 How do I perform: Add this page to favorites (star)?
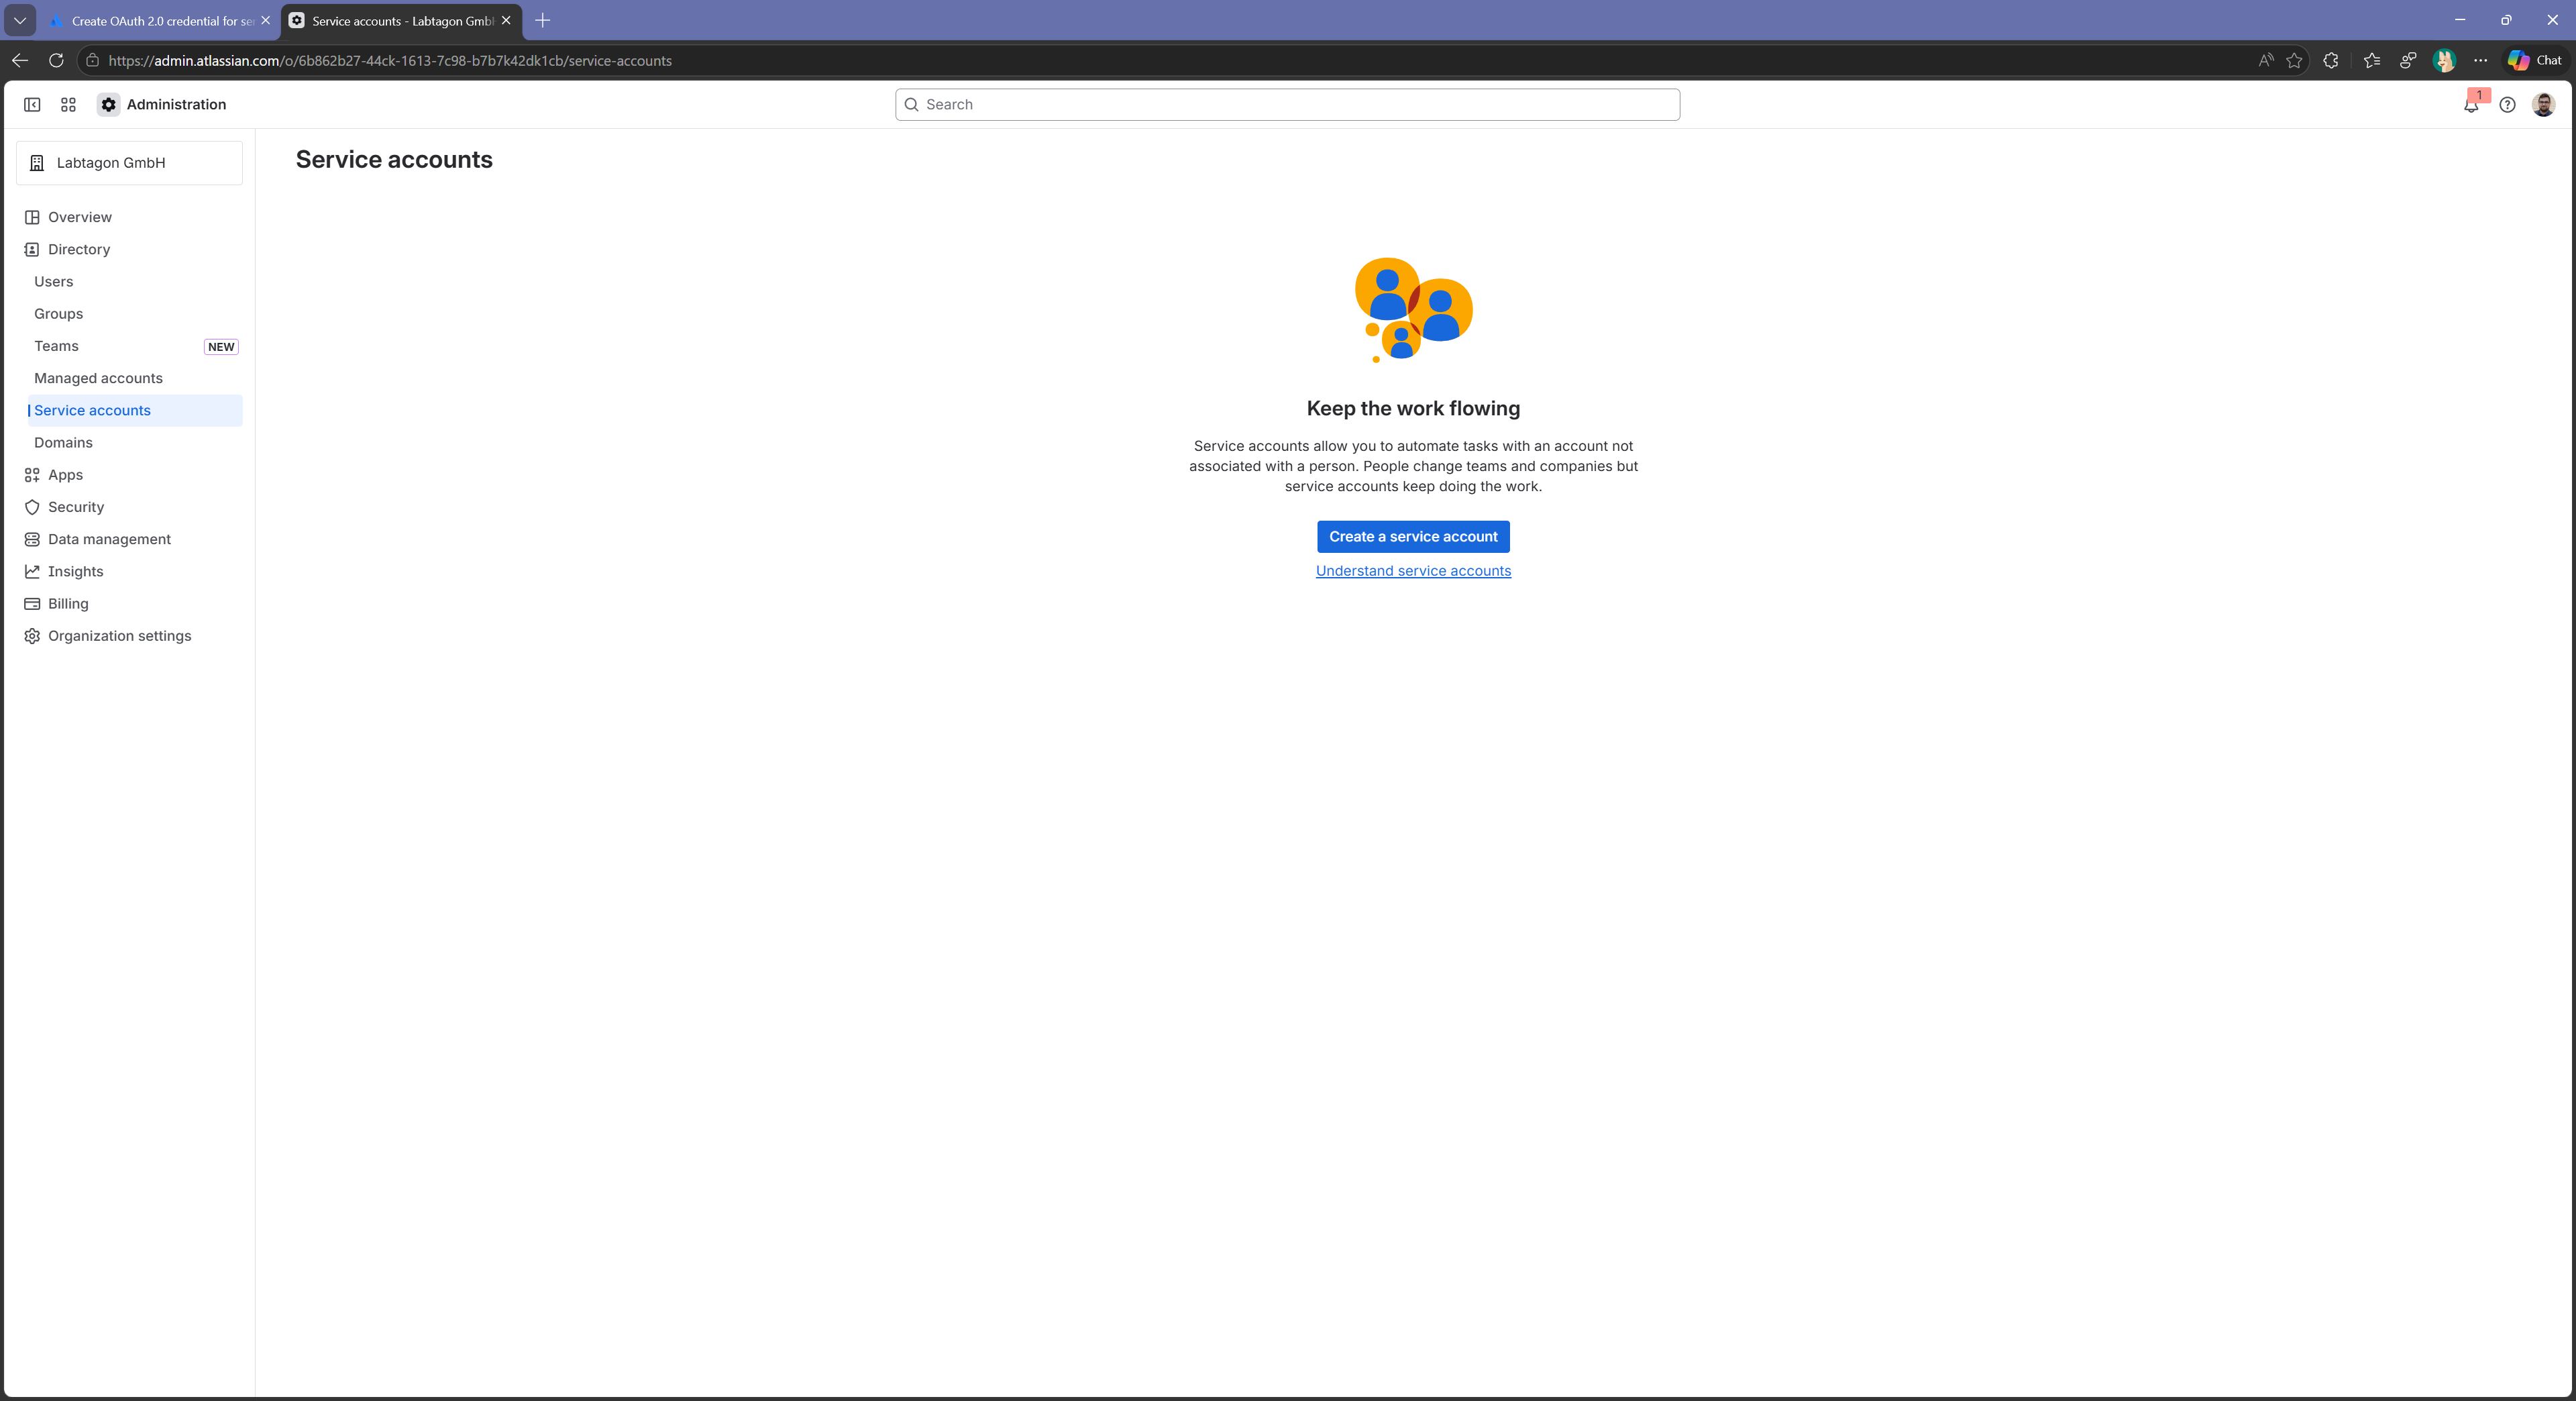(2294, 61)
